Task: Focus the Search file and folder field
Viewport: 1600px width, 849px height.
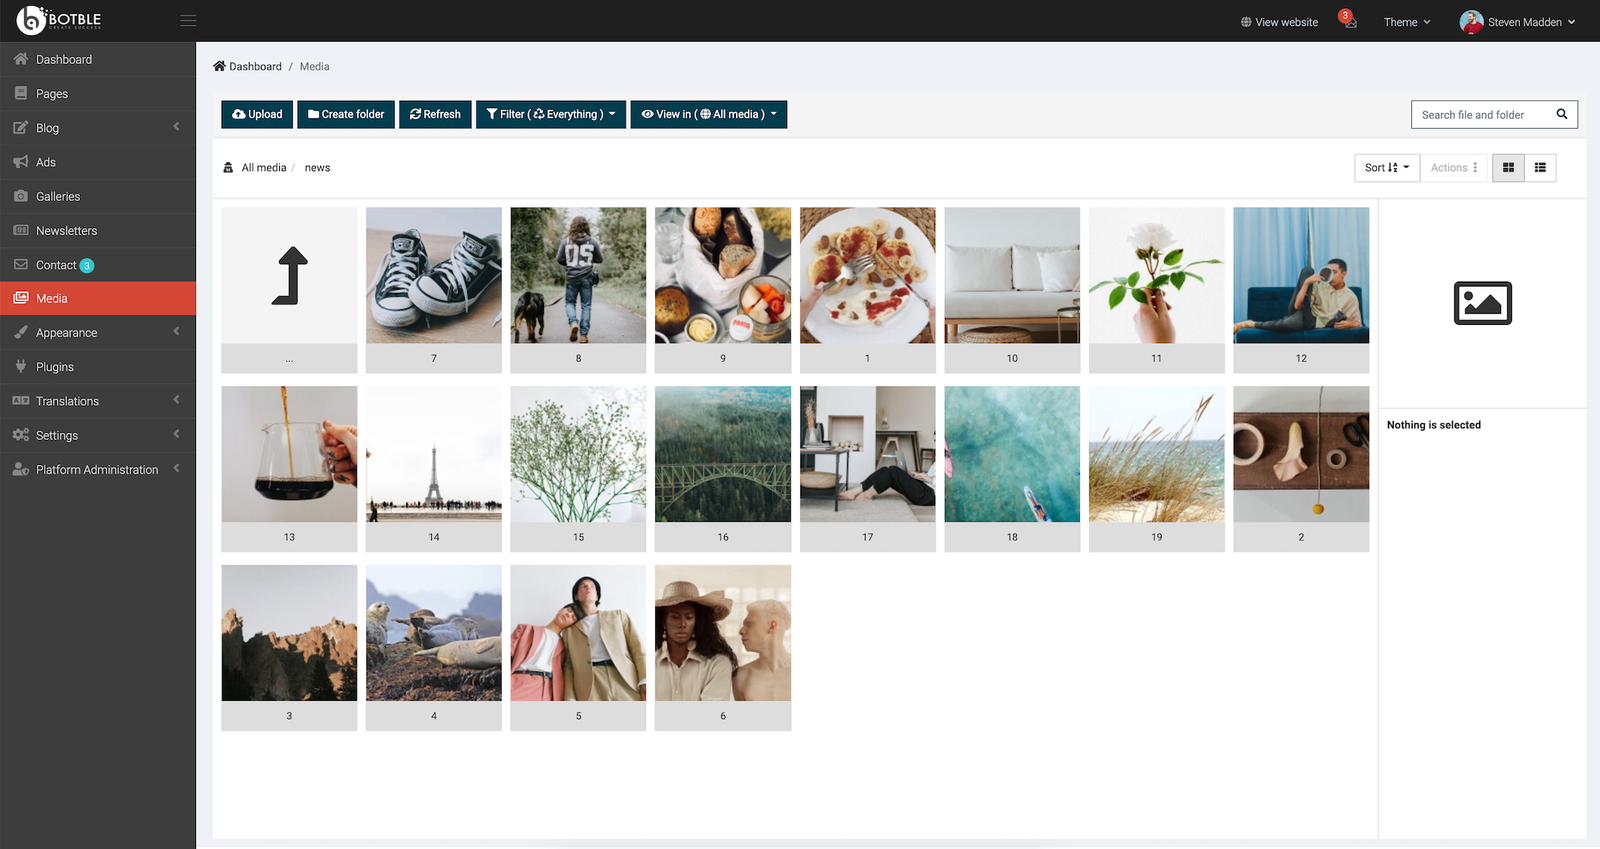Action: [1480, 115]
